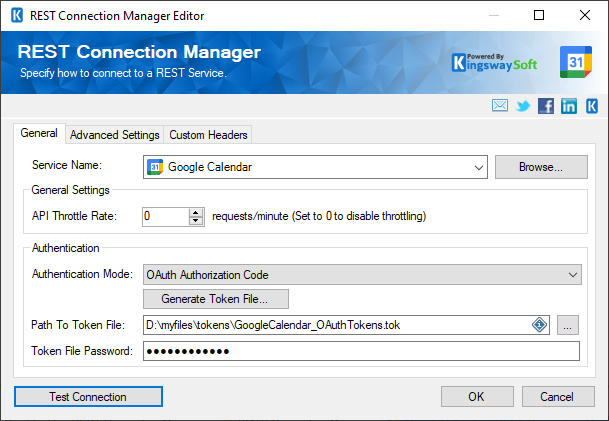Click the 'requests/minute' throttling hint text
609x421 pixels.
[319, 216]
